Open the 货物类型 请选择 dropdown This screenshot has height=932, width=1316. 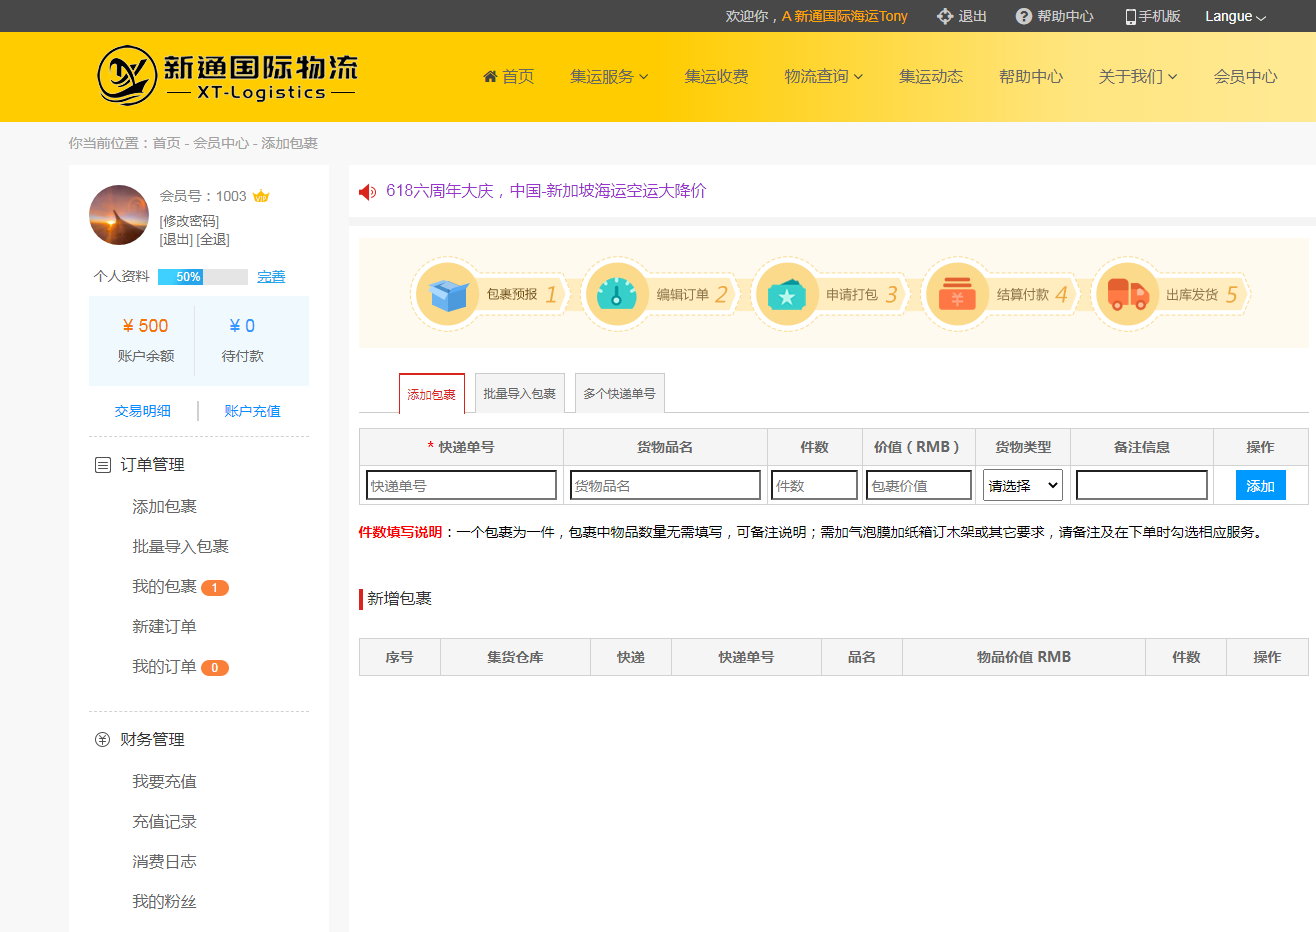(1023, 485)
